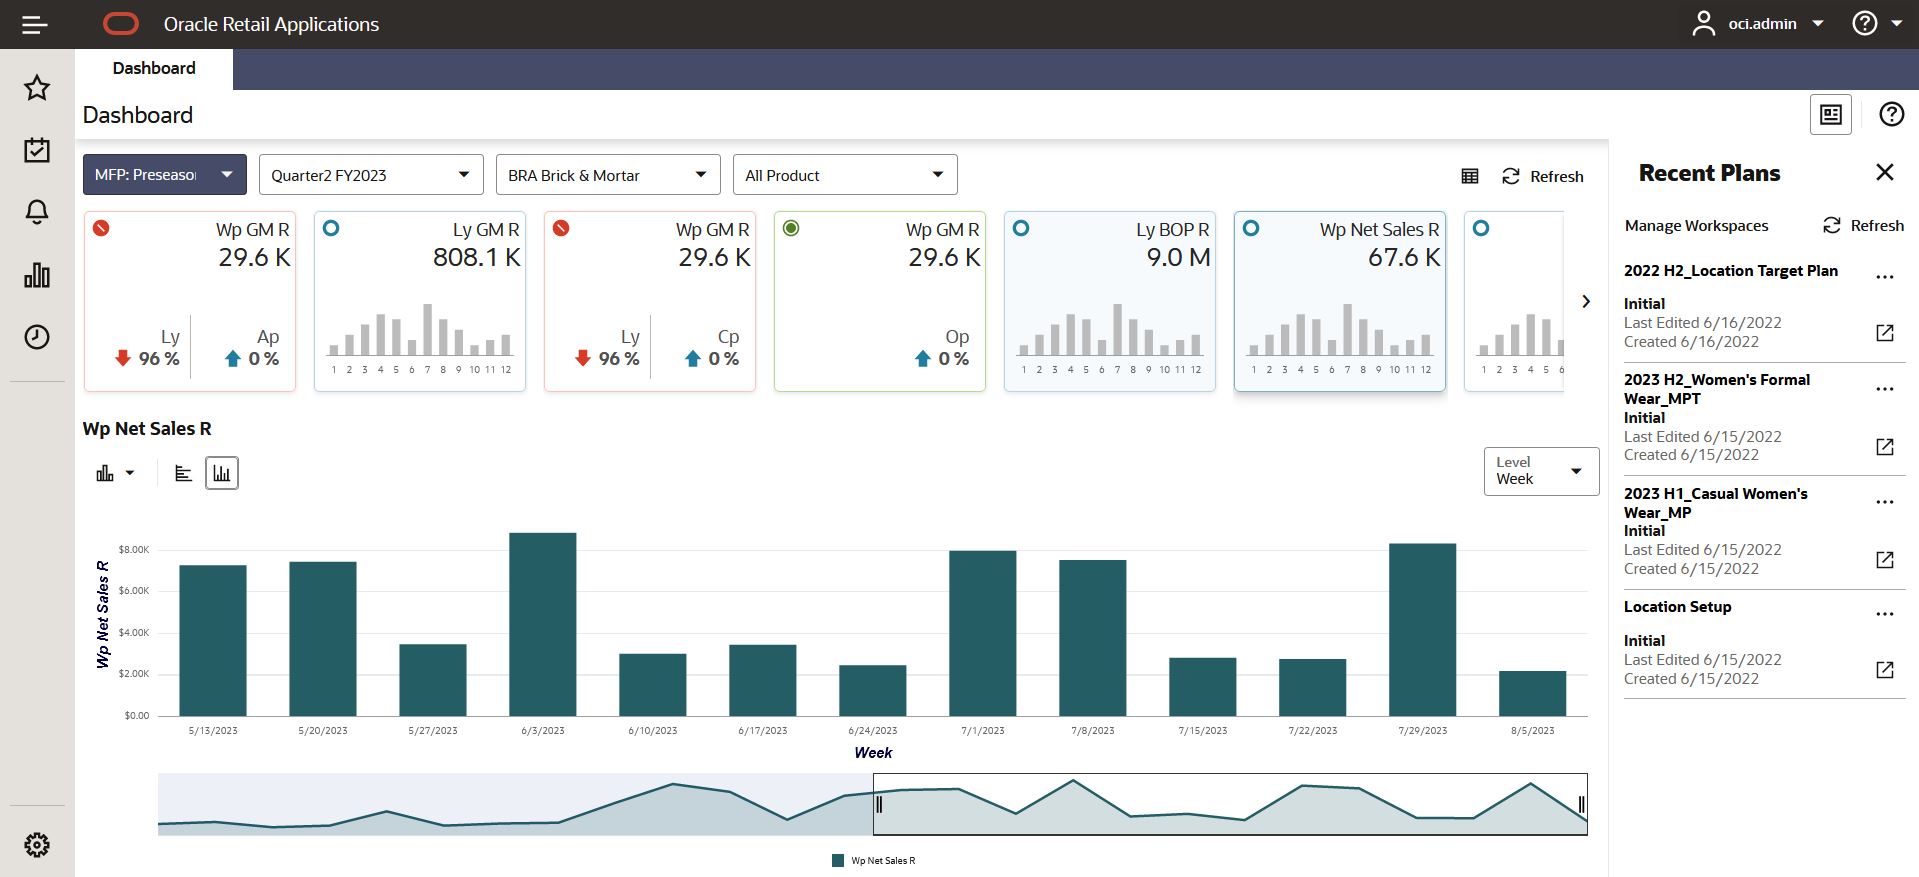Open the hamburger navigation menu

(x=35, y=24)
